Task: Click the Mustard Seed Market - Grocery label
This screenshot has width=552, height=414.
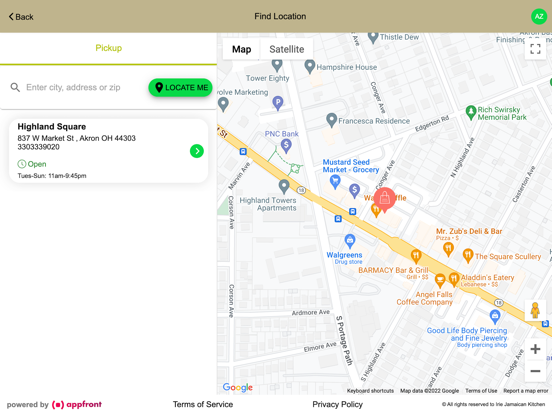Action: pos(351,166)
